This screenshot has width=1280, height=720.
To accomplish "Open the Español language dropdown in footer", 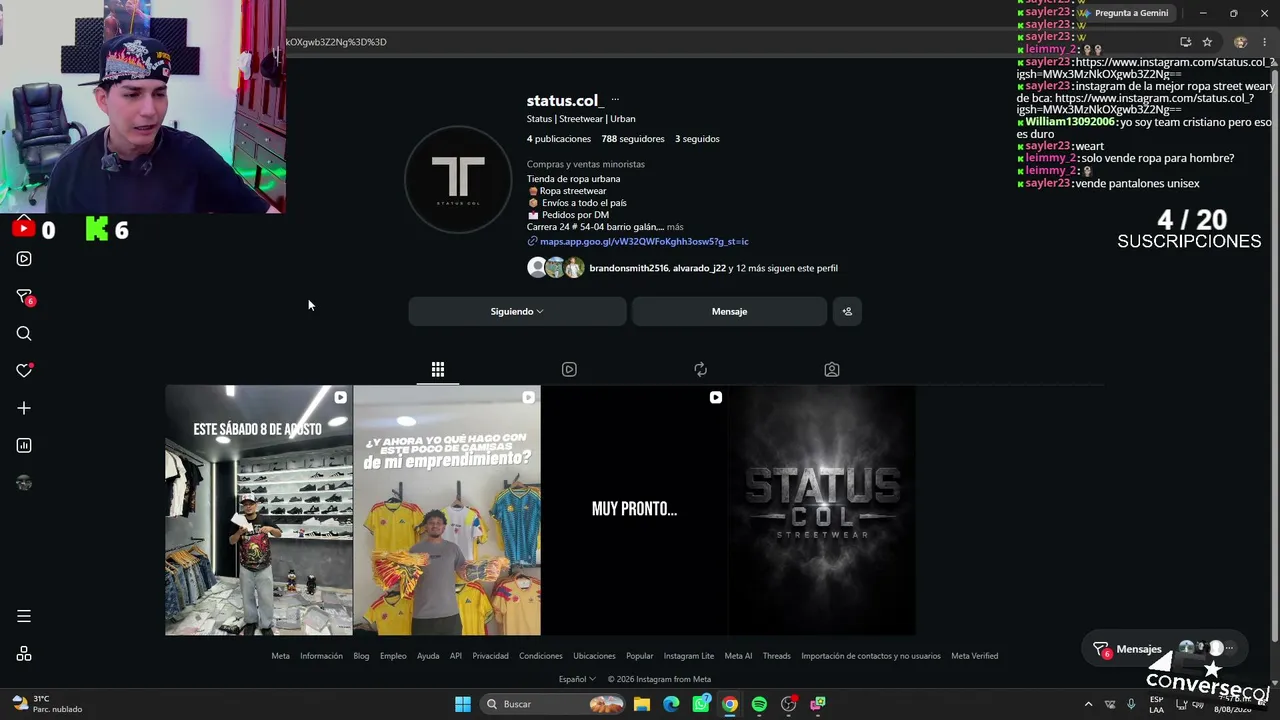I will 577,679.
